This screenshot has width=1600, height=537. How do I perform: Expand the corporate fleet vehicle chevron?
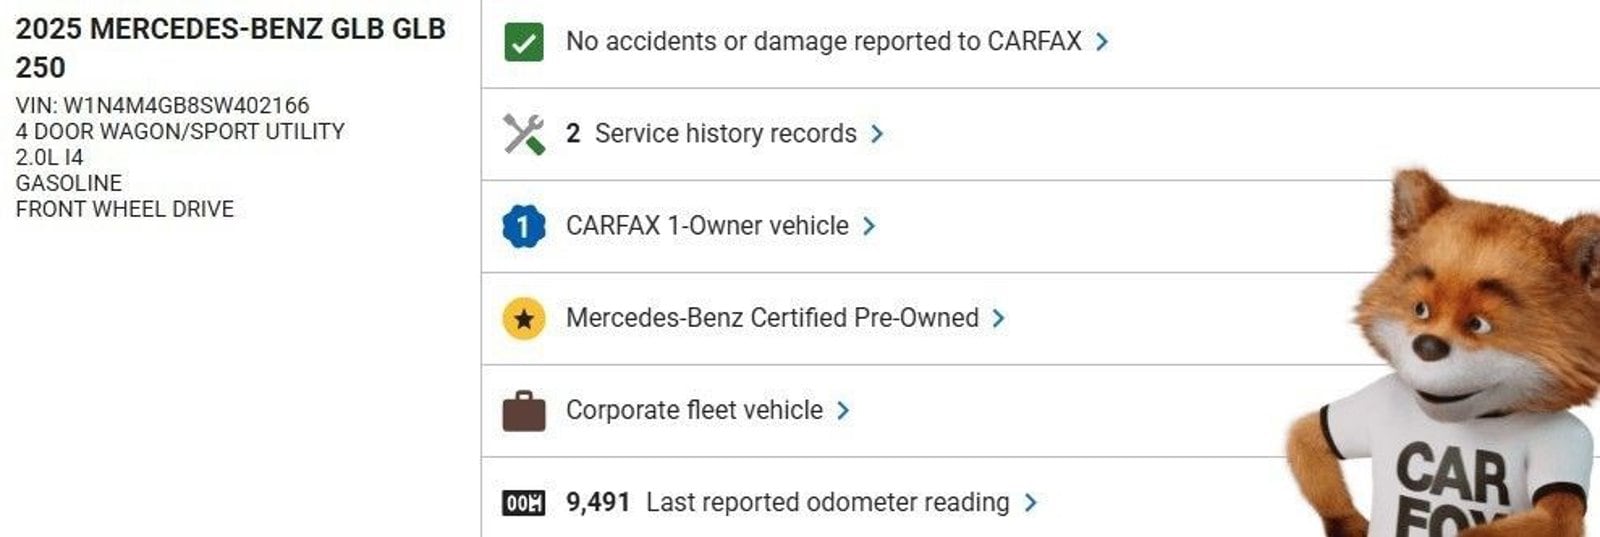point(843,411)
